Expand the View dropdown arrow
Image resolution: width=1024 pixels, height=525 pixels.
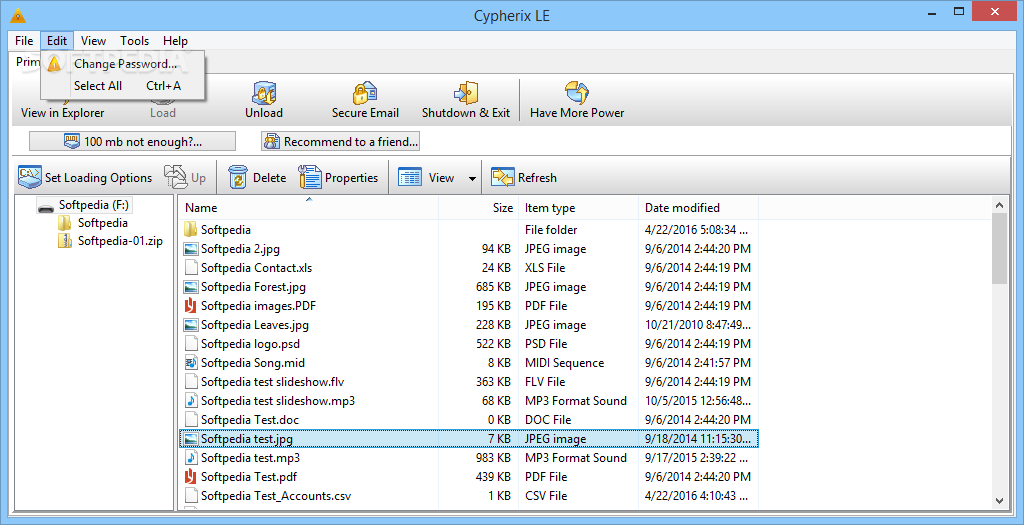472,178
